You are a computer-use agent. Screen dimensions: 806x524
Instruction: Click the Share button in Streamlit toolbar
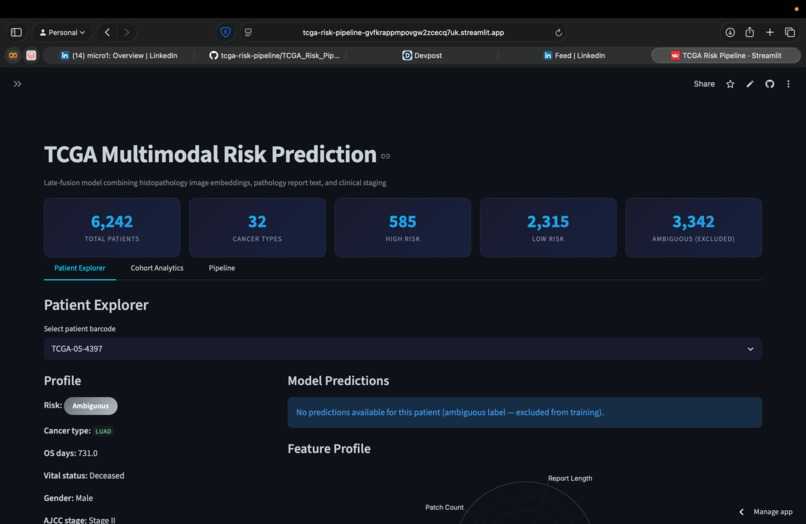coord(704,84)
